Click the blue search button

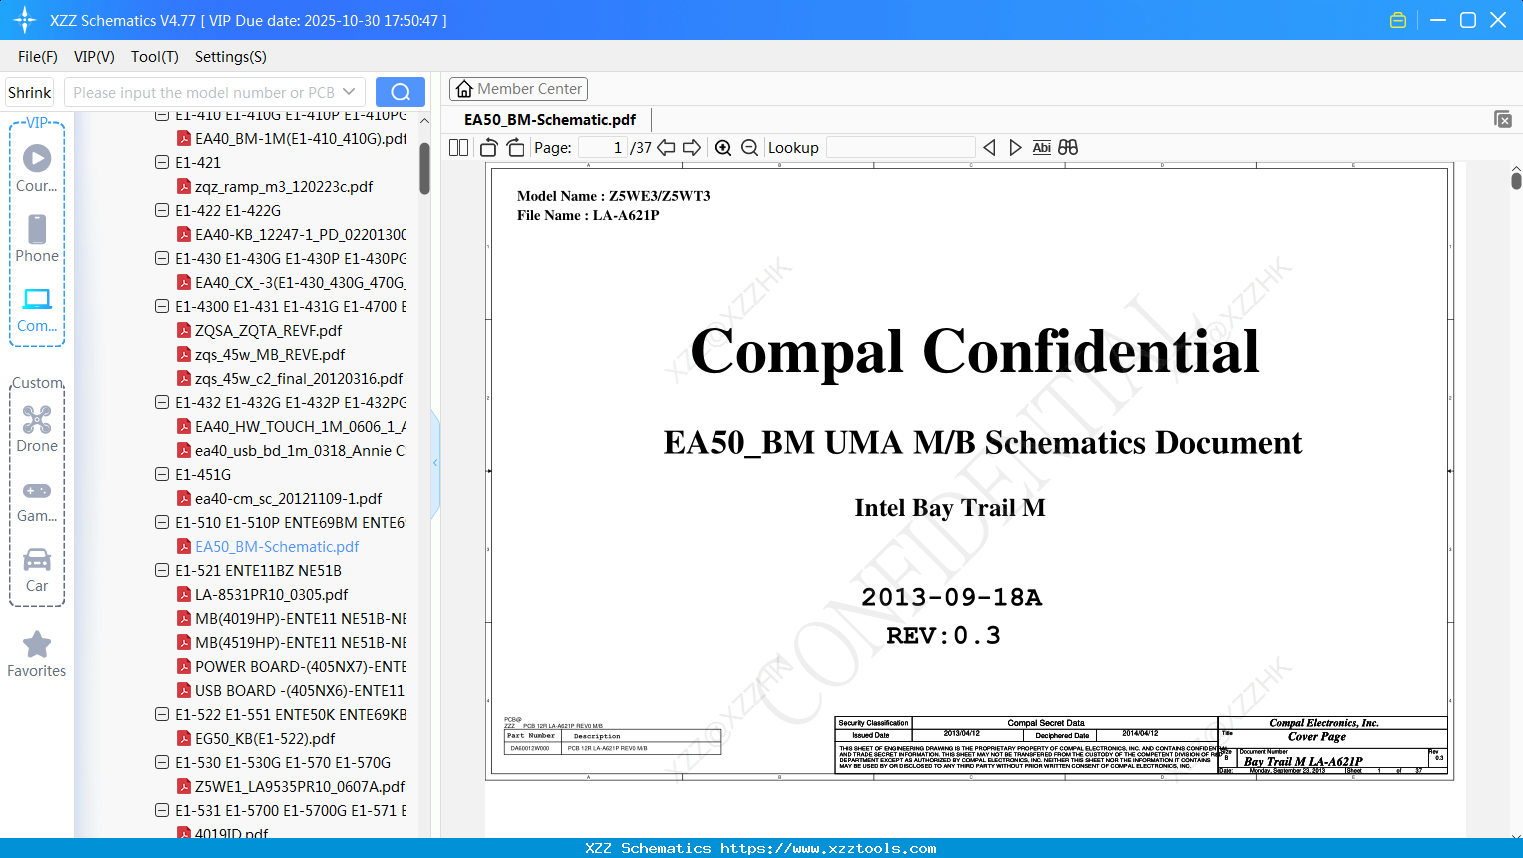(400, 92)
